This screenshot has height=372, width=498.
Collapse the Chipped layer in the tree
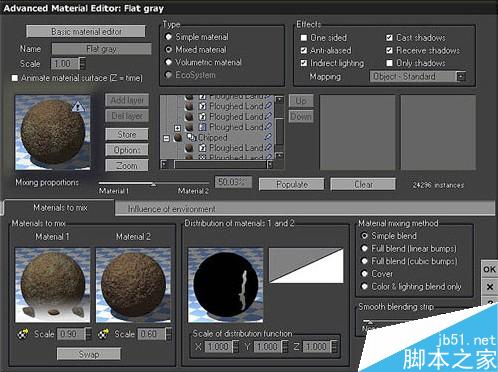coord(166,138)
